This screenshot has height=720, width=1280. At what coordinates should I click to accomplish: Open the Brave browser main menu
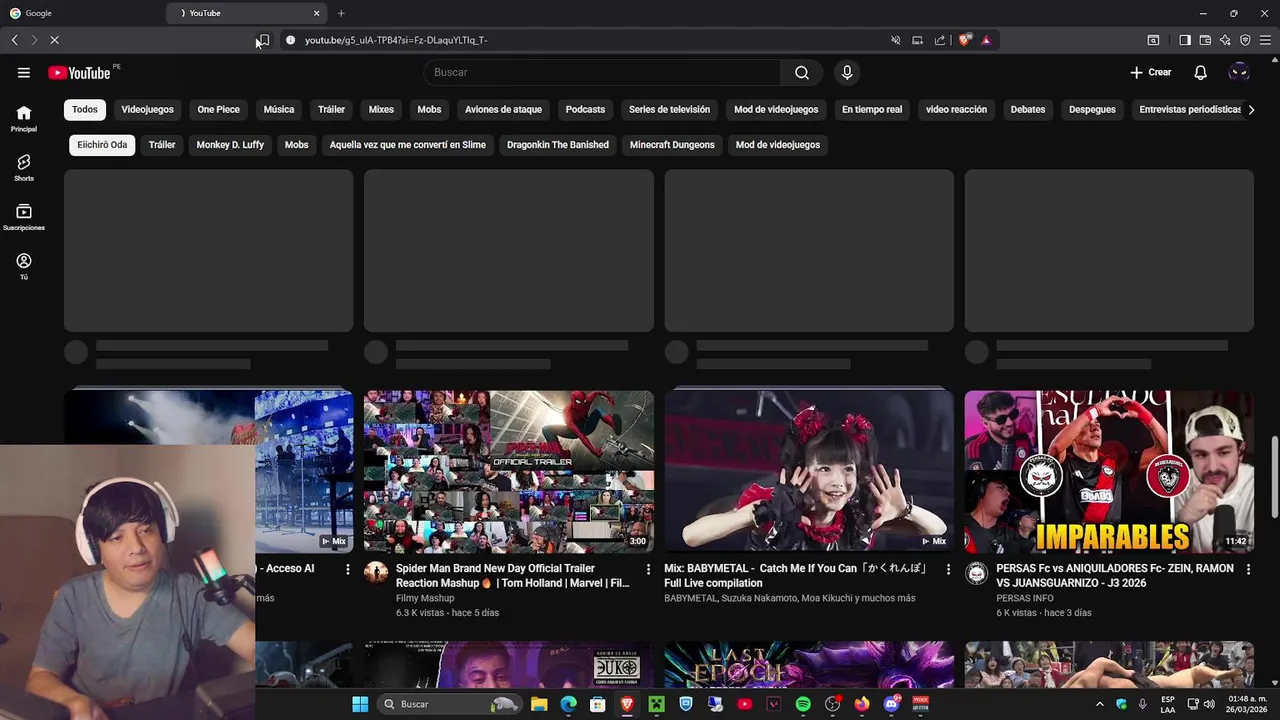[1264, 40]
